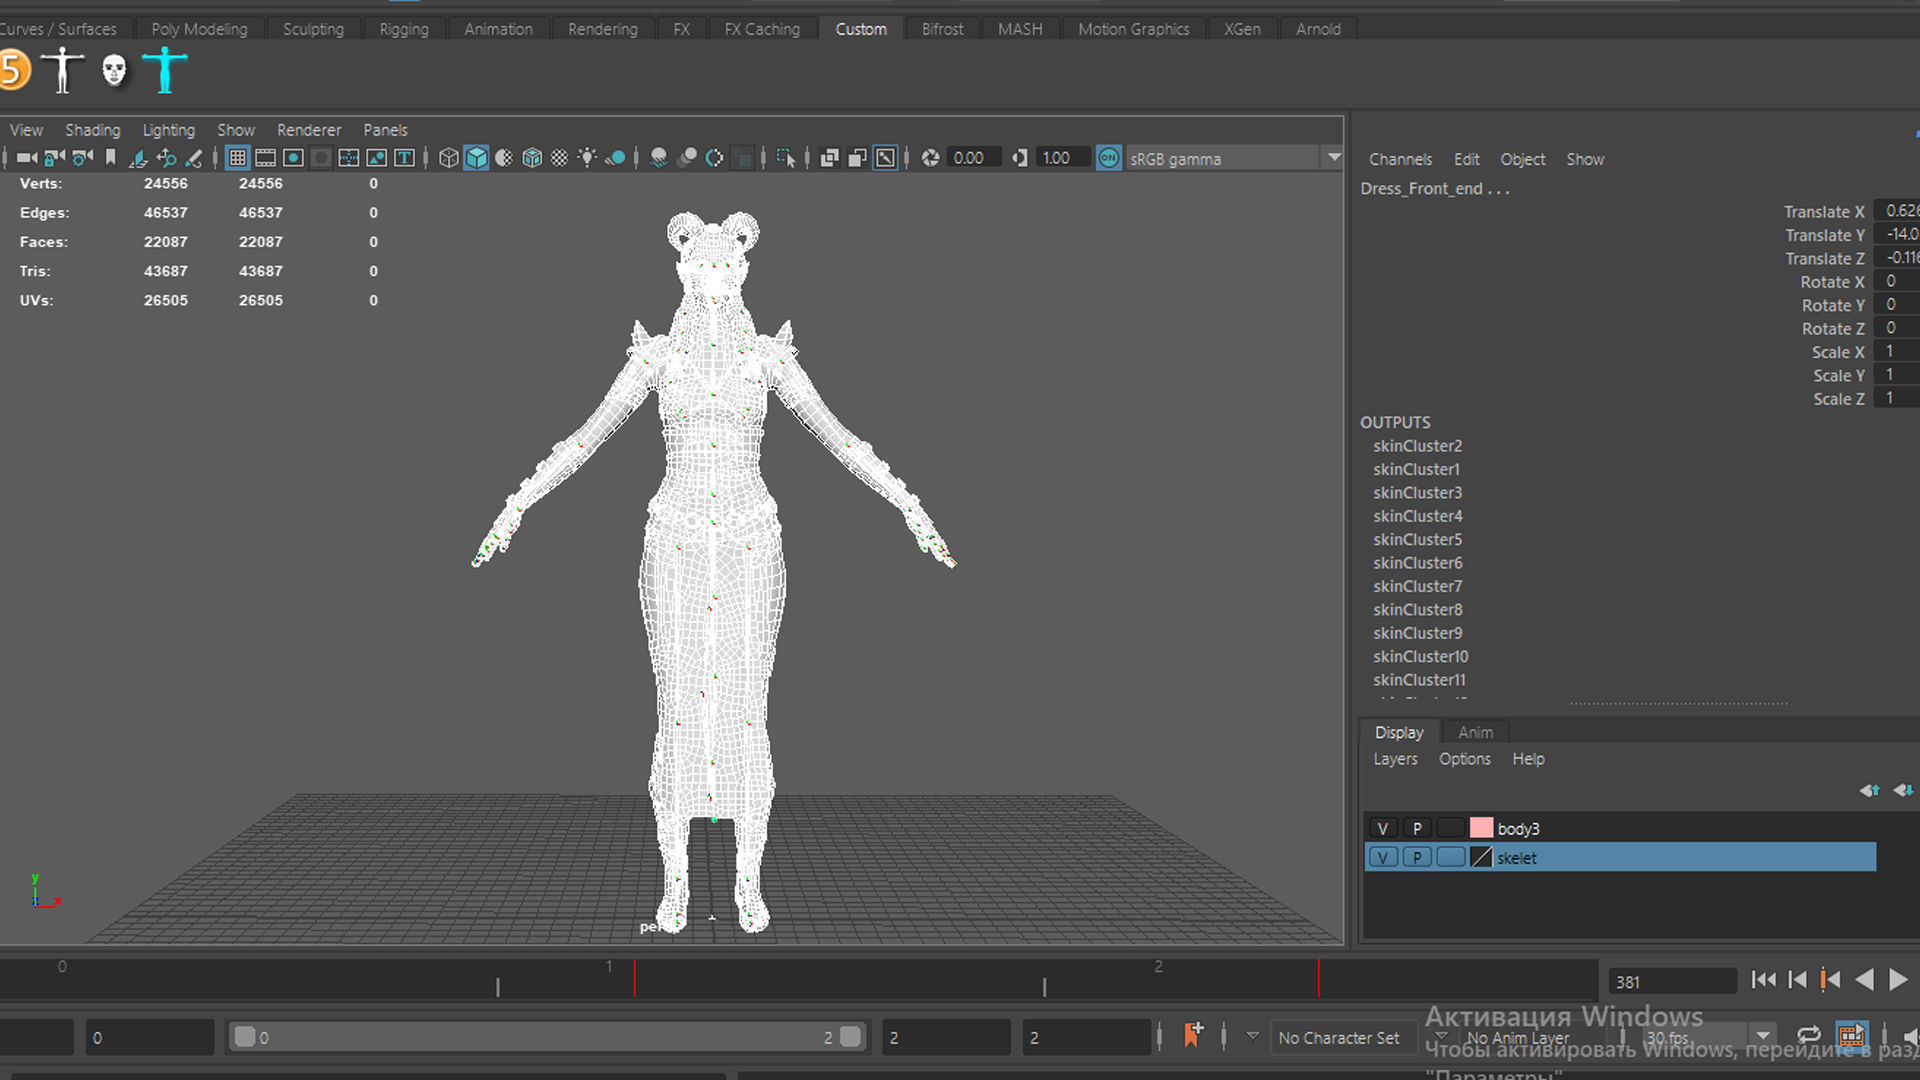
Task: Click the Play Forwards button
Action: [1898, 980]
